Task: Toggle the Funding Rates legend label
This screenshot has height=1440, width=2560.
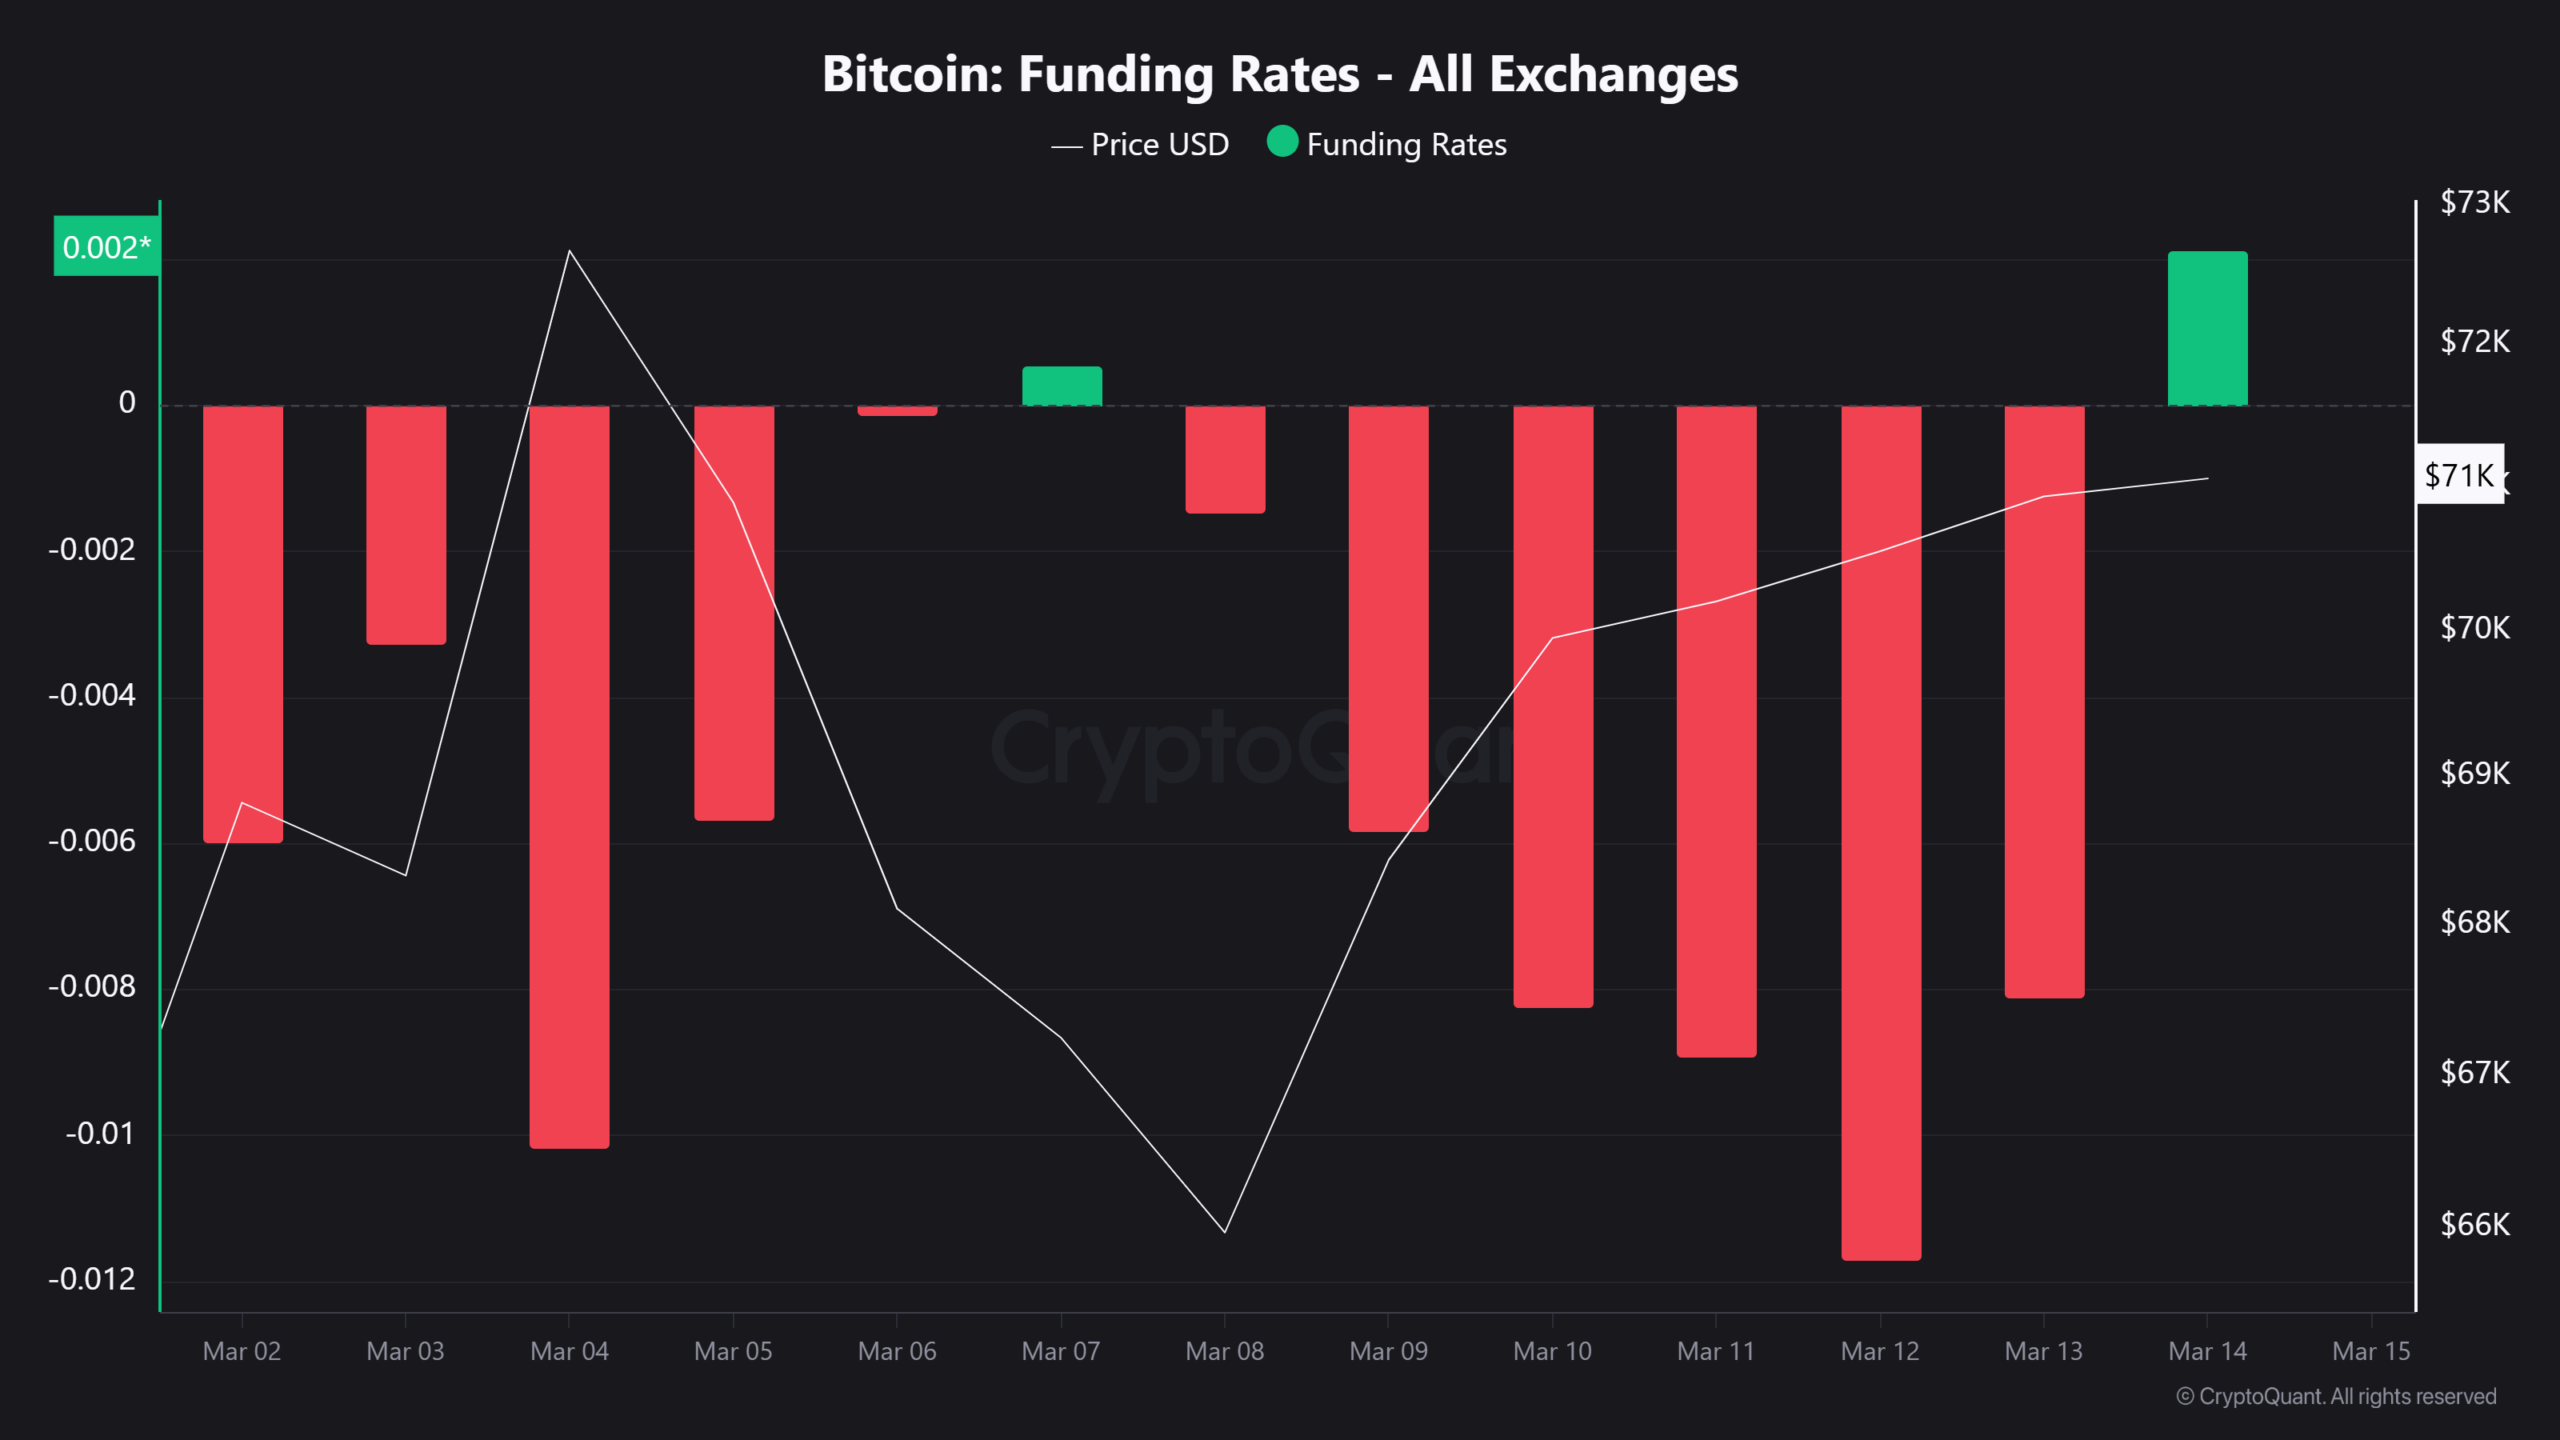Action: click(x=1405, y=145)
